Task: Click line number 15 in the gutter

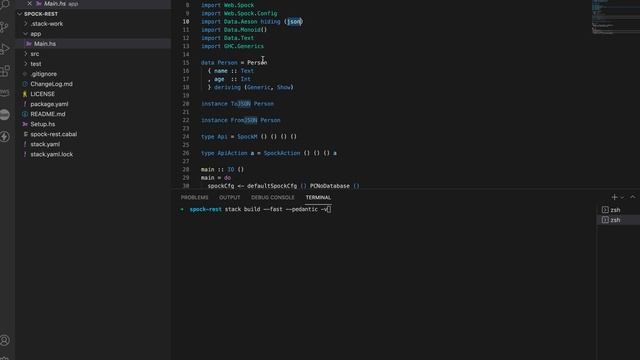Action: click(x=186, y=62)
